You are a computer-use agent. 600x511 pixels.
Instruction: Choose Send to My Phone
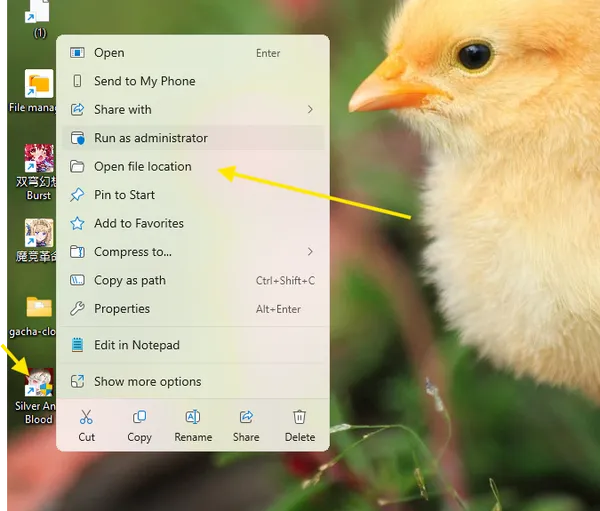pyautogui.click(x=144, y=81)
